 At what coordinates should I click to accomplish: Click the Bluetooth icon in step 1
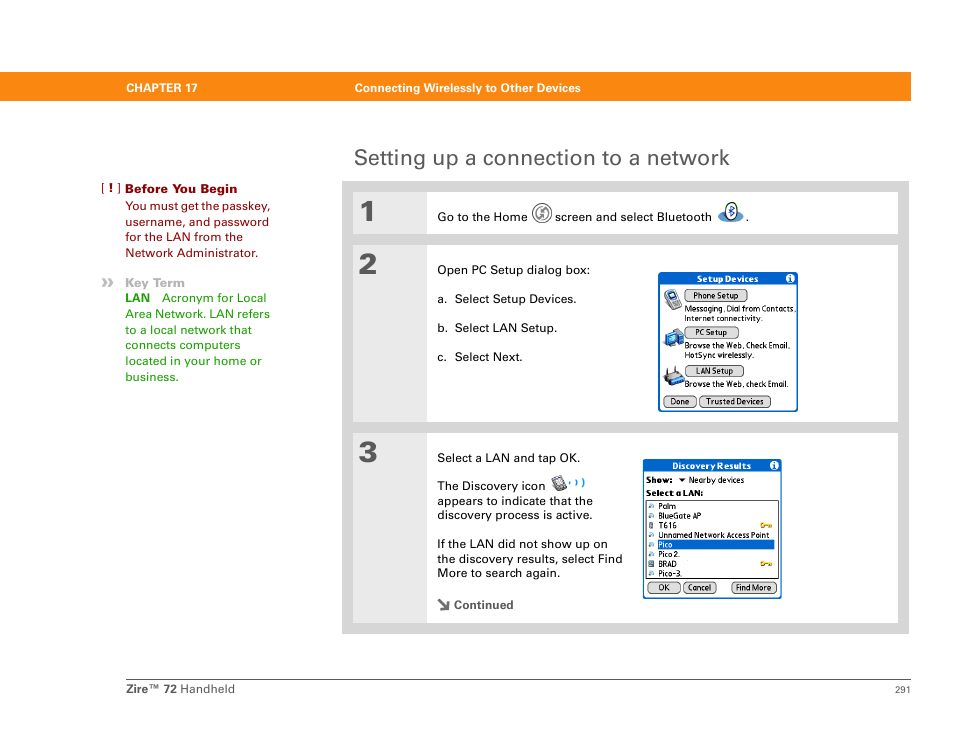(731, 212)
